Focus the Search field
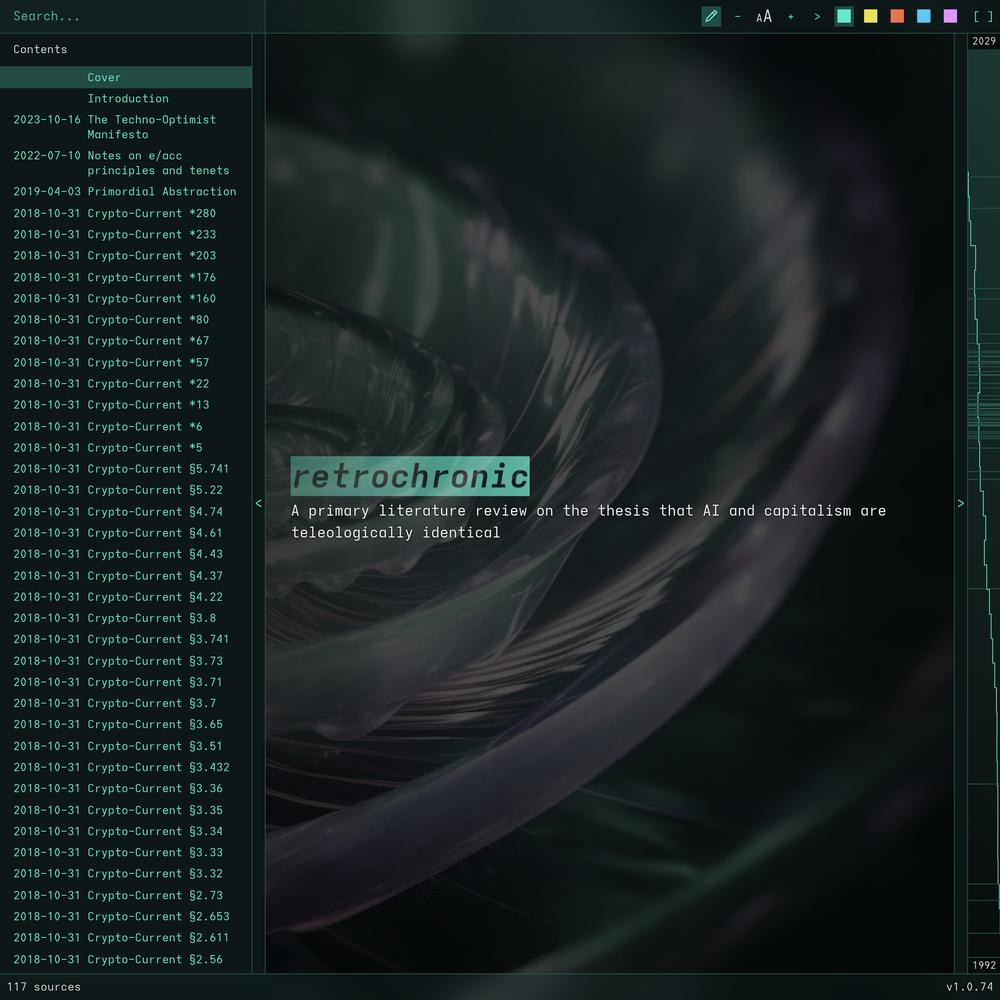Image resolution: width=1000 pixels, height=1000 pixels. pyautogui.click(x=132, y=17)
